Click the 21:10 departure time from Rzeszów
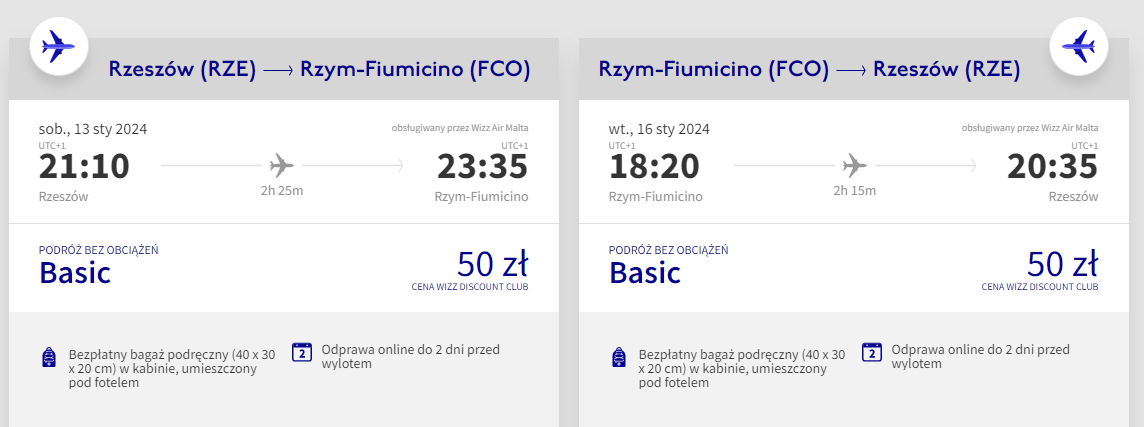The image size is (1144, 427). (84, 167)
